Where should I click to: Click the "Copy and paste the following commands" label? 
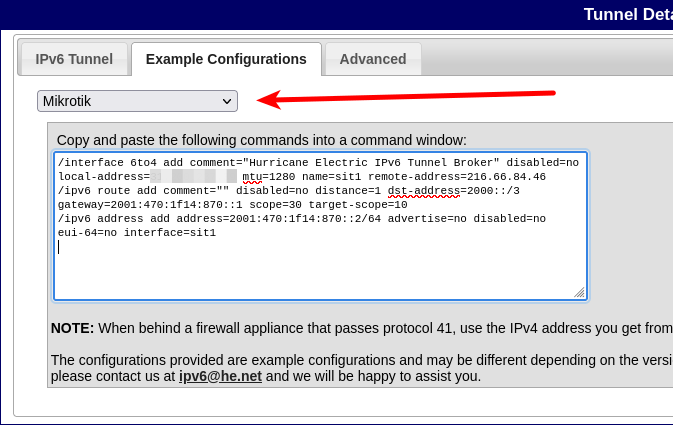[x=261, y=140]
